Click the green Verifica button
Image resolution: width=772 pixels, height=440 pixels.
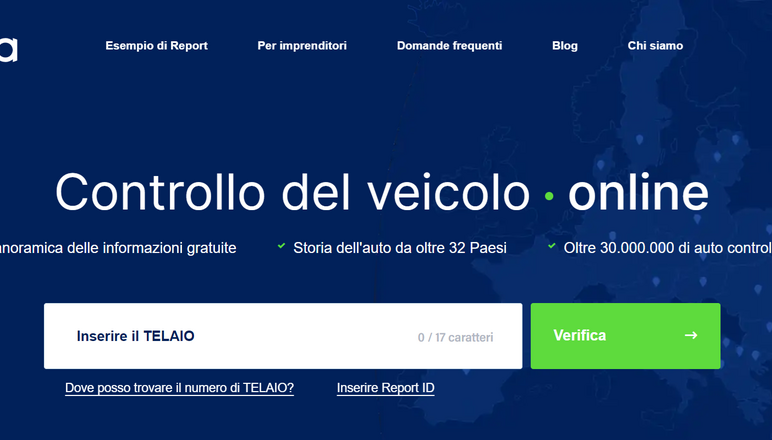pos(625,336)
